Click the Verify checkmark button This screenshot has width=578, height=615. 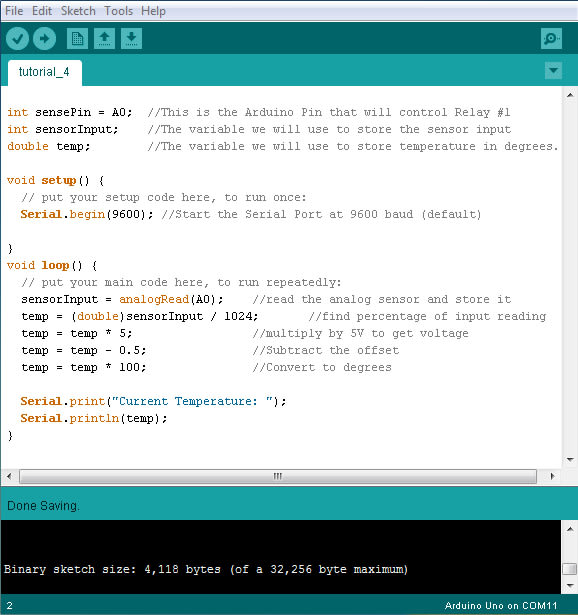(17, 38)
